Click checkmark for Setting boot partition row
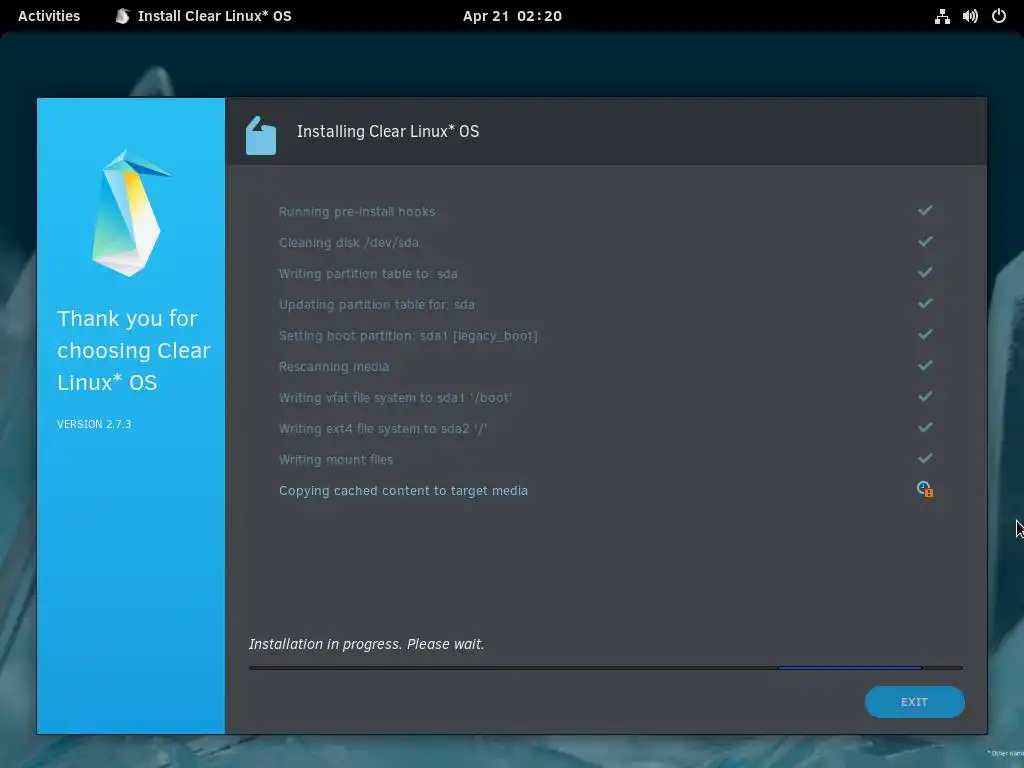Viewport: 1024px width, 768px height. [925, 334]
